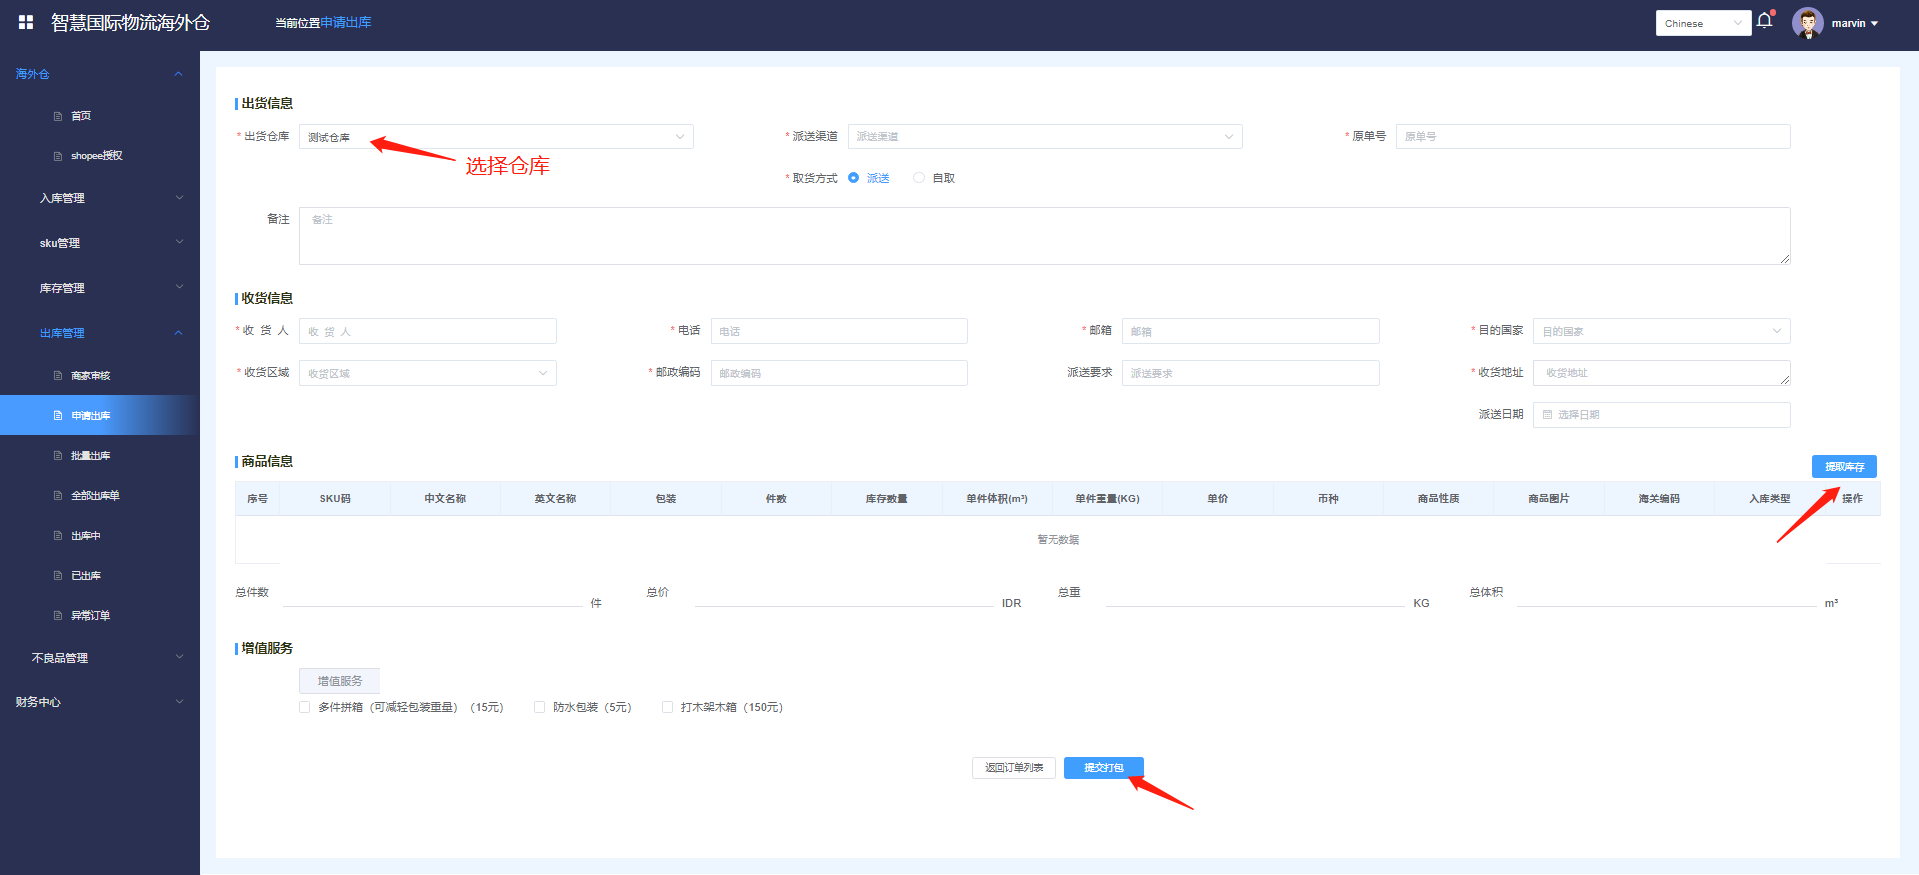Screen dimensions: 1919x875
Task: Enable the 防水包装 (5元) checkbox
Action: (x=540, y=707)
